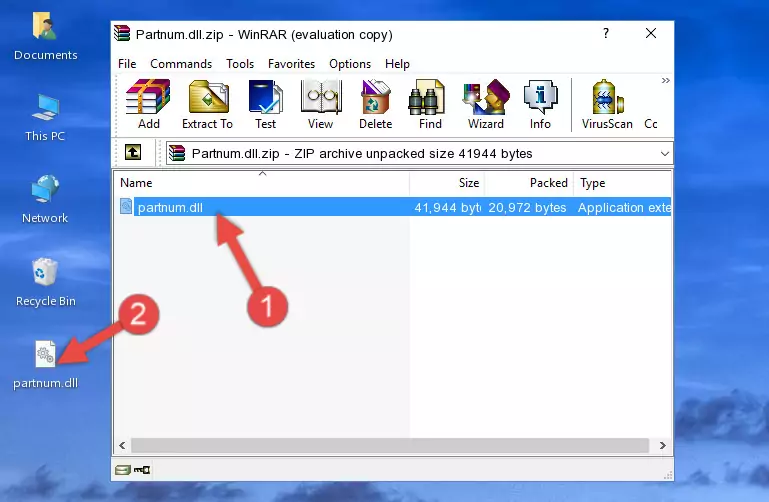Sort by the Name column header
This screenshot has width=769, height=502.
(x=262, y=183)
